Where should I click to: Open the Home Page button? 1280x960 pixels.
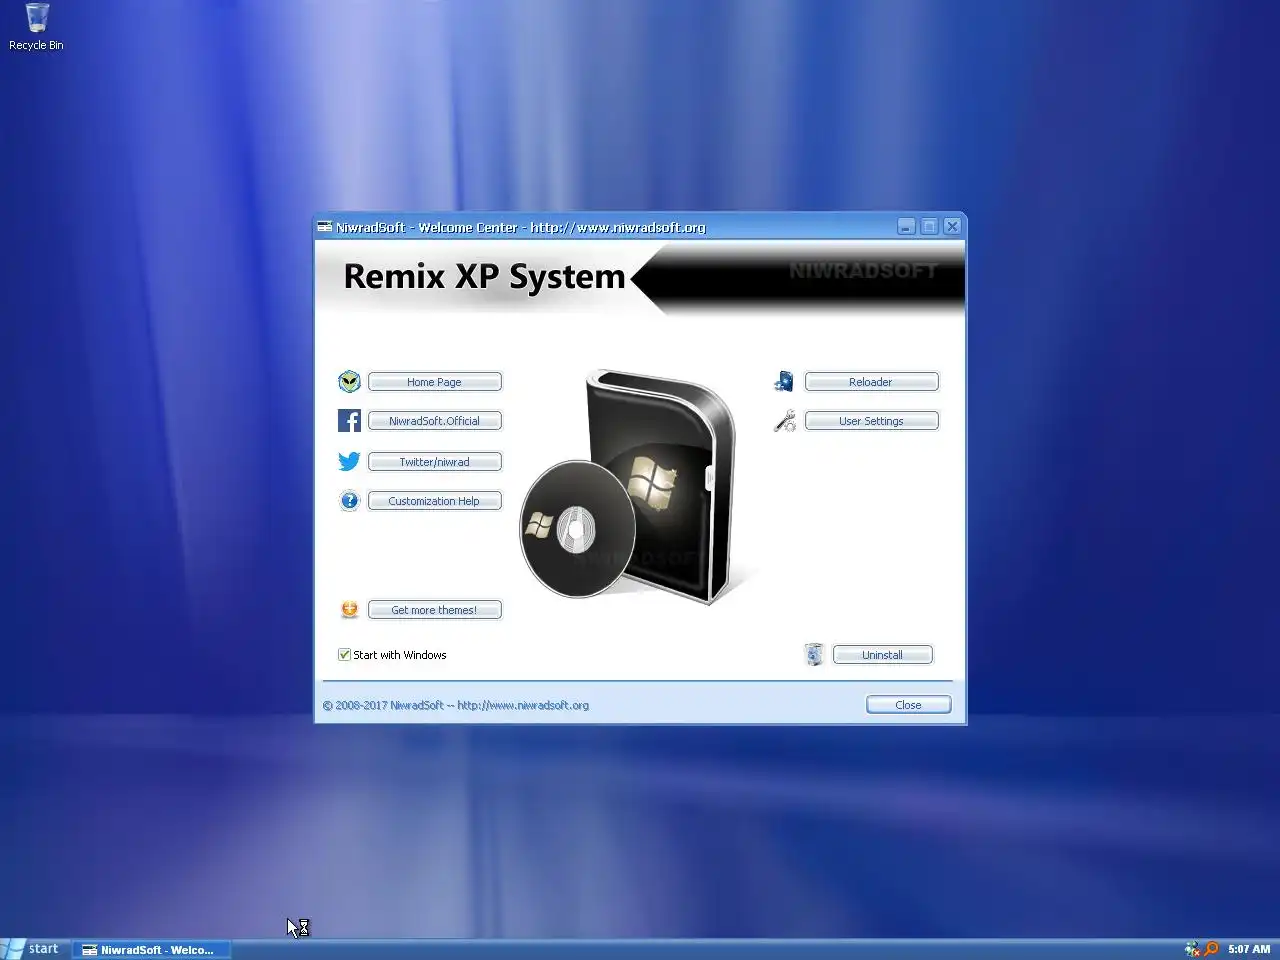[x=434, y=382]
